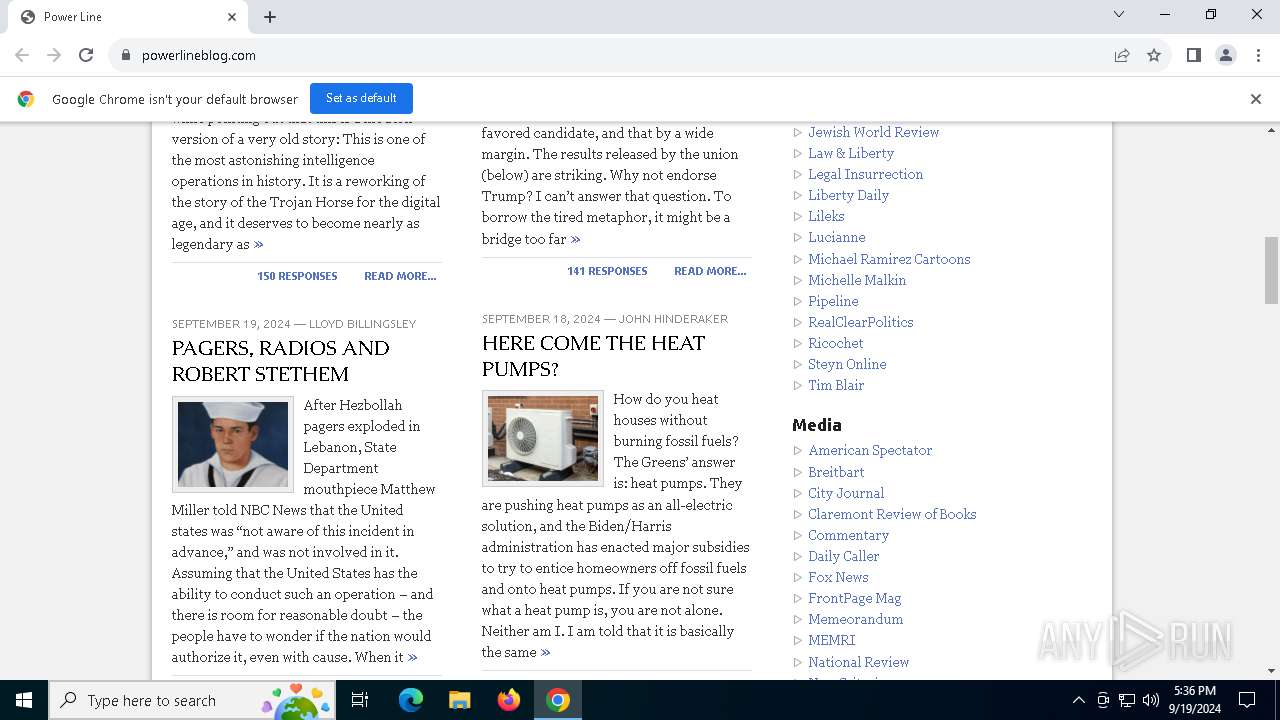Click the browser forward arrow
Viewport: 1280px width, 720px height.
(54, 55)
